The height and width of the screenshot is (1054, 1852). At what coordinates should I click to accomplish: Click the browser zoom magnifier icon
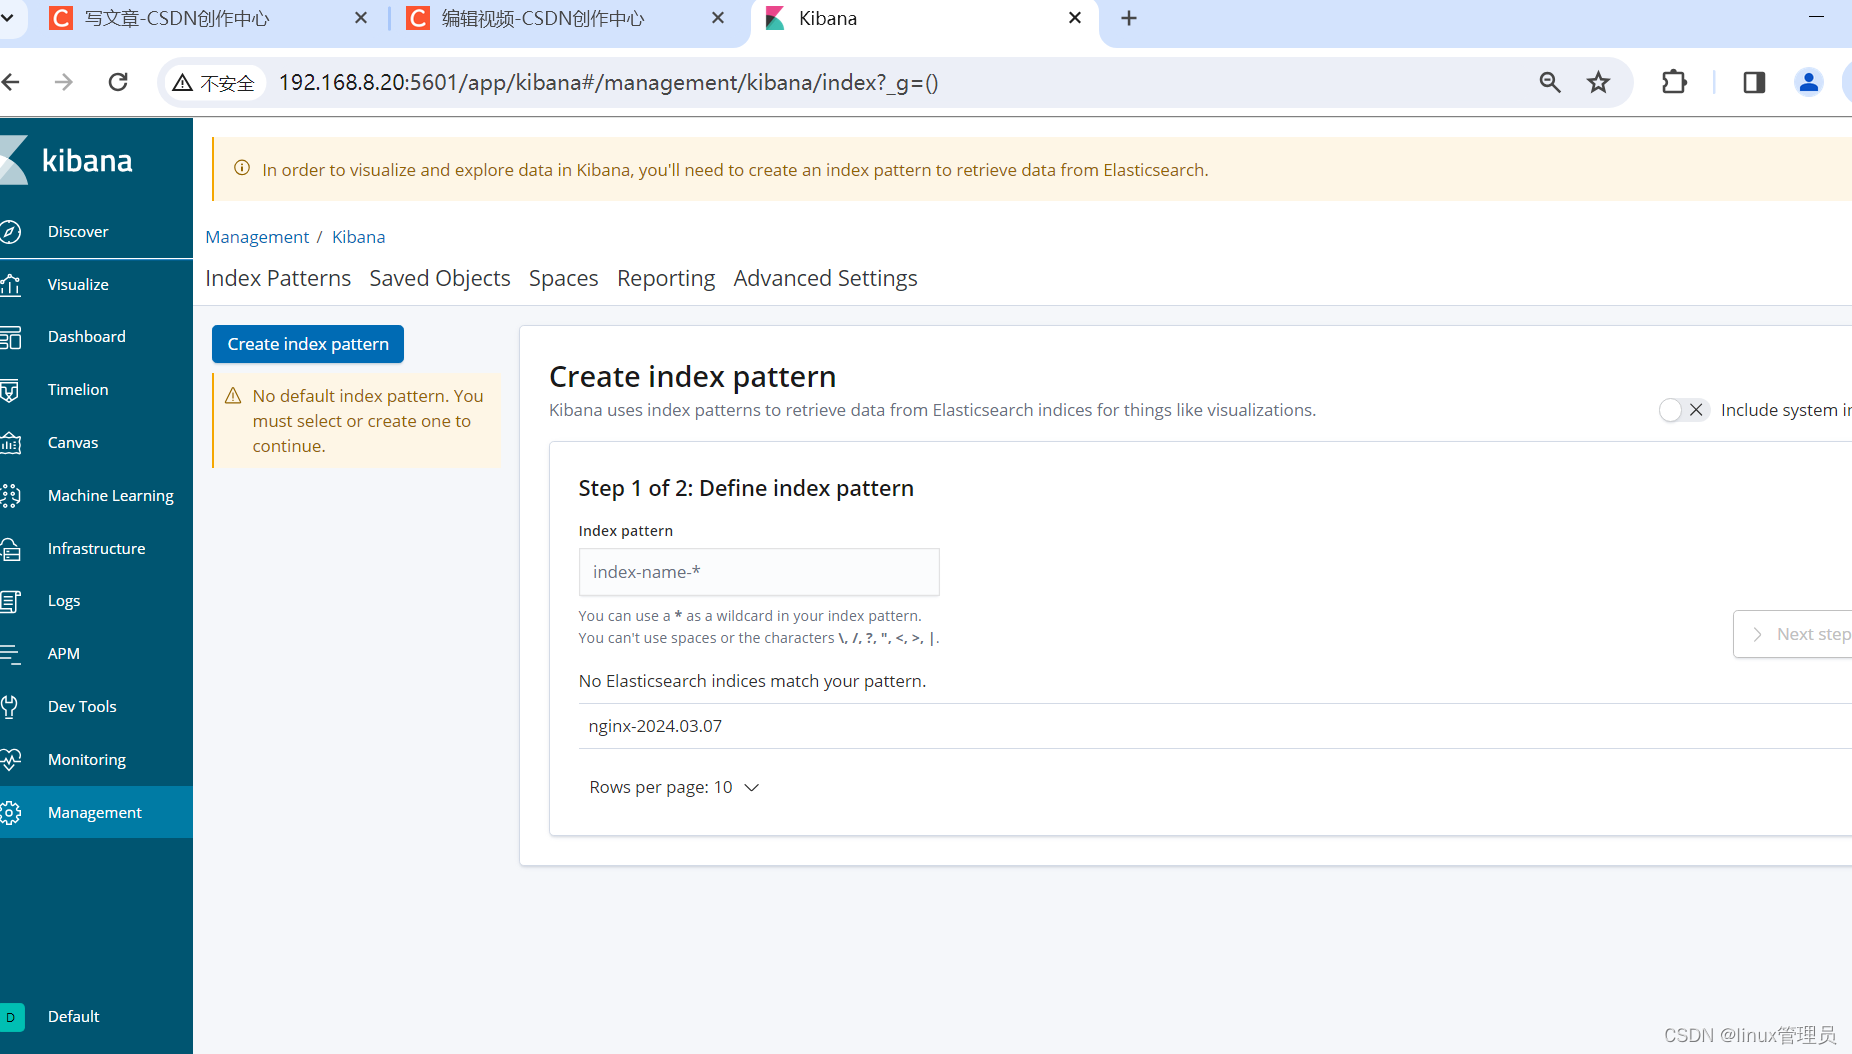click(1550, 82)
